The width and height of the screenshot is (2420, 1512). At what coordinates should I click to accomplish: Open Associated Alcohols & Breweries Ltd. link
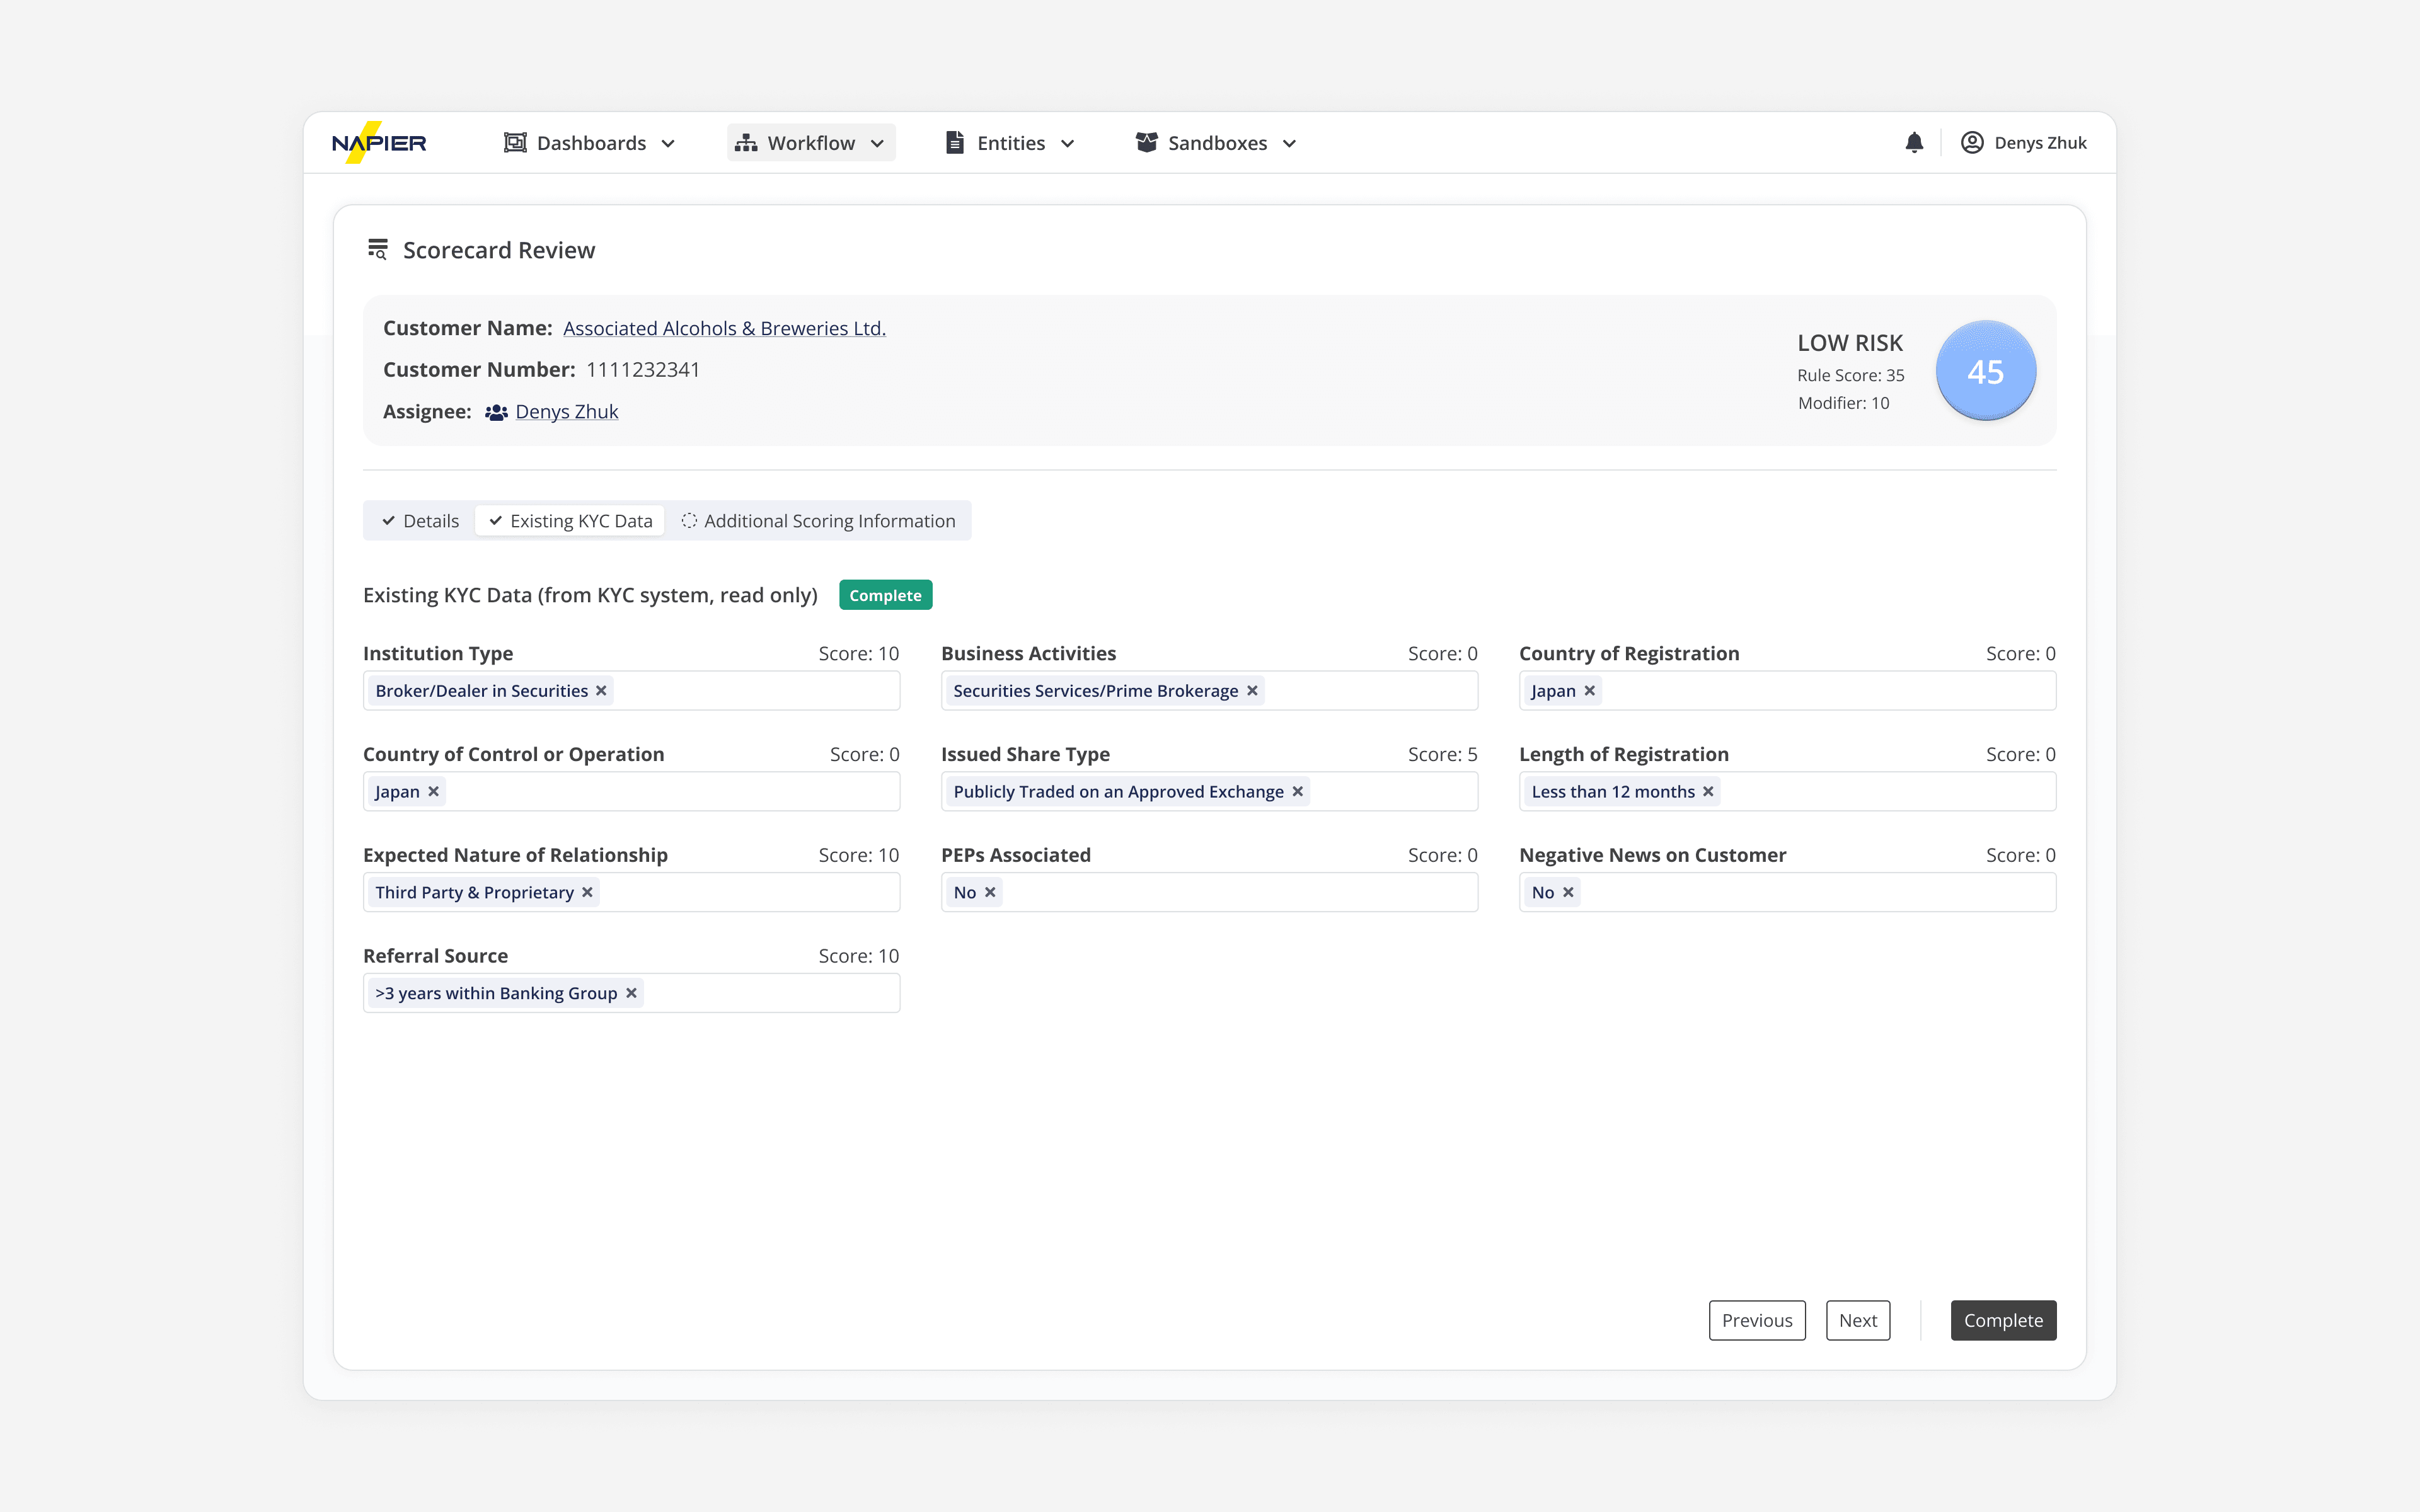click(x=724, y=329)
